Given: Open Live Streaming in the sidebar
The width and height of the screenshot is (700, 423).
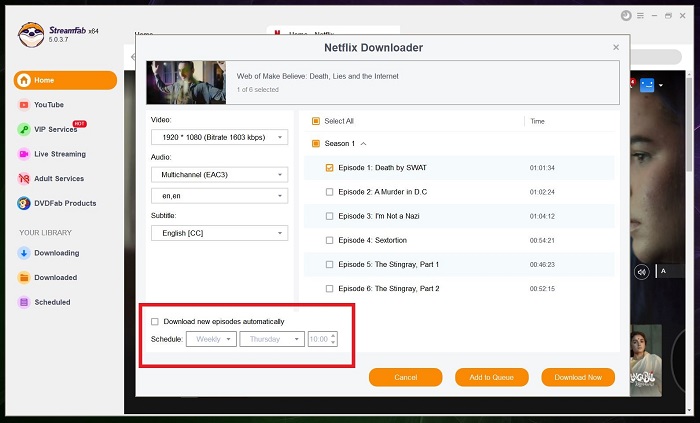Looking at the screenshot, I should [60, 154].
